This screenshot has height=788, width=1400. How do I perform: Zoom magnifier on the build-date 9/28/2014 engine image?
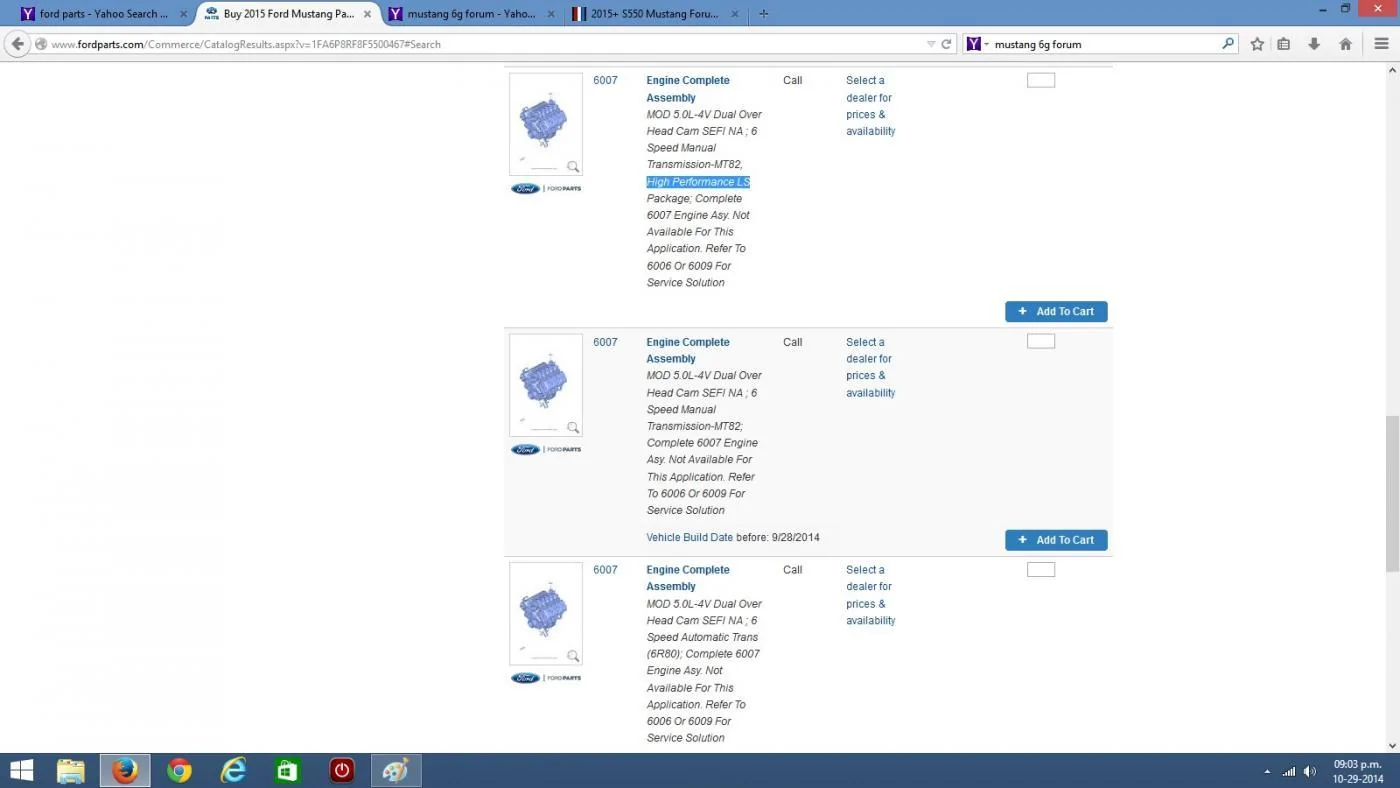(x=573, y=428)
